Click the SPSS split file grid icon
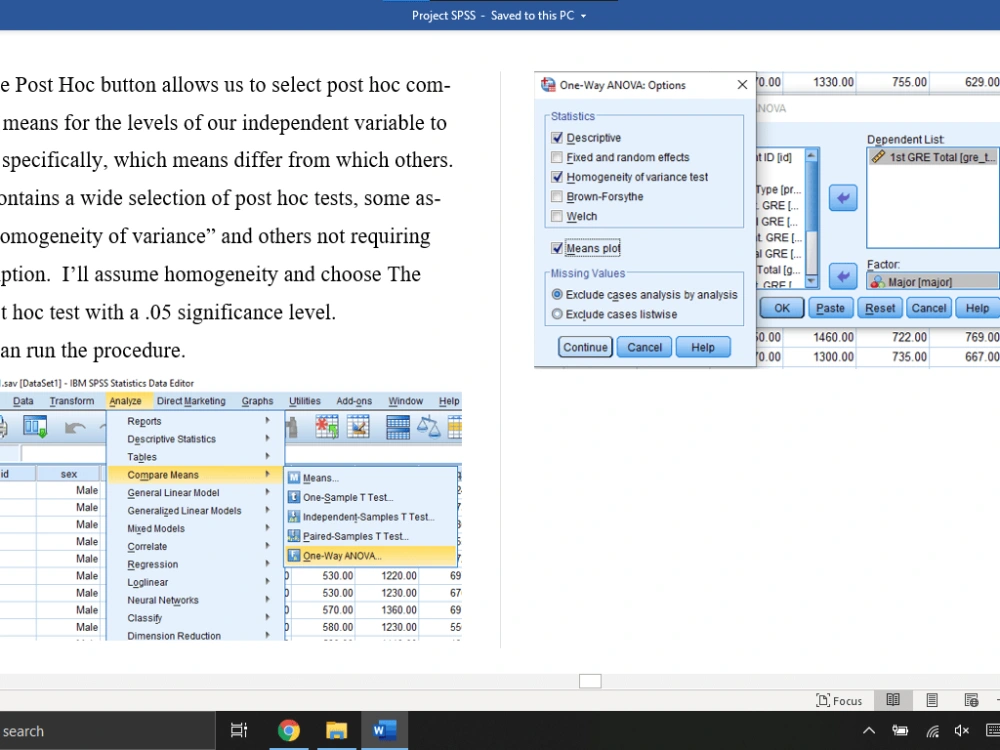Screen dimensions: 1000x750 [x=397, y=427]
